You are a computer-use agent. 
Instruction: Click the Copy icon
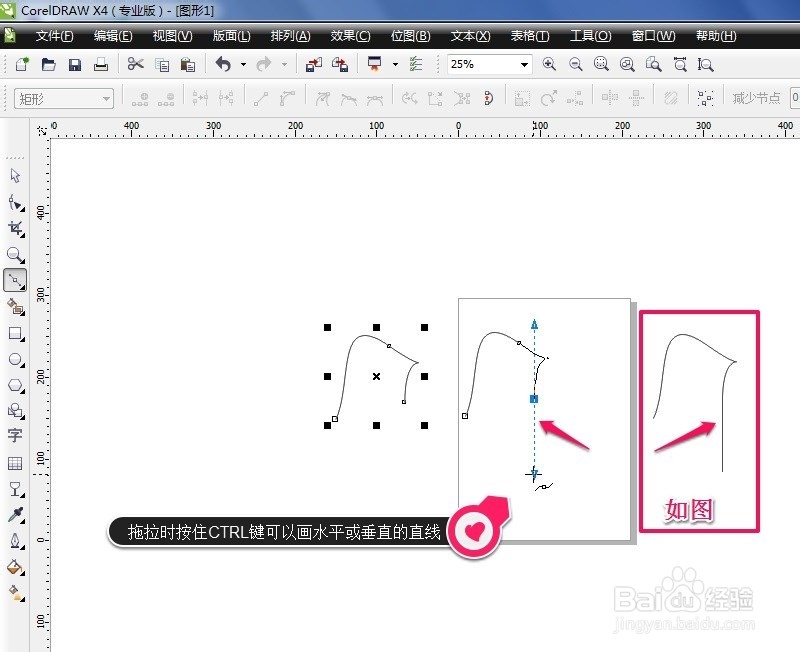coord(162,65)
